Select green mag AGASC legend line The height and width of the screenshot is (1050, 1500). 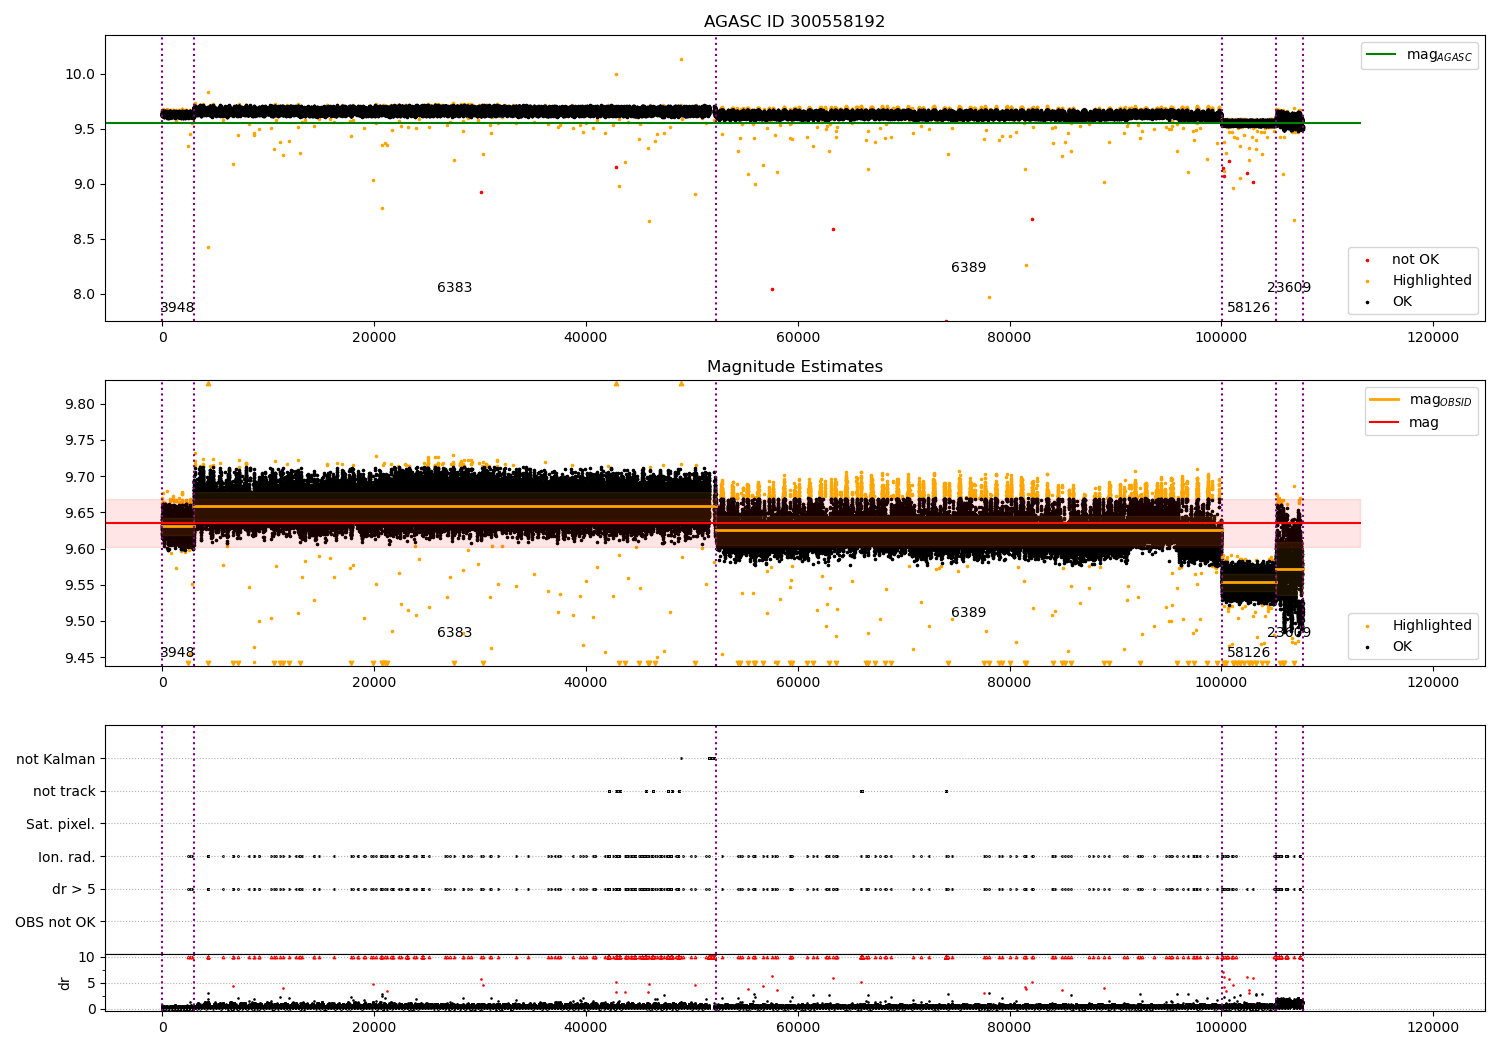click(x=1382, y=55)
